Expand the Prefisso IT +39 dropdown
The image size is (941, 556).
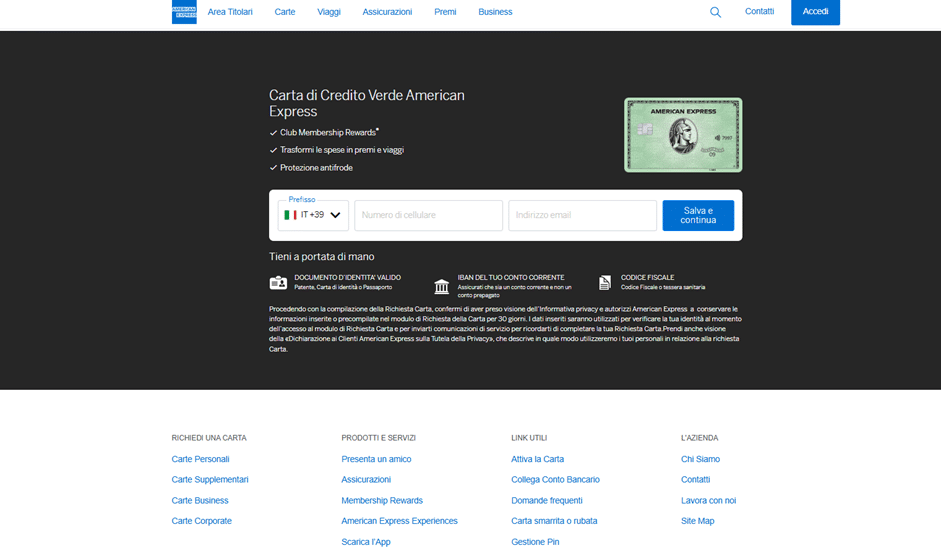(313, 215)
